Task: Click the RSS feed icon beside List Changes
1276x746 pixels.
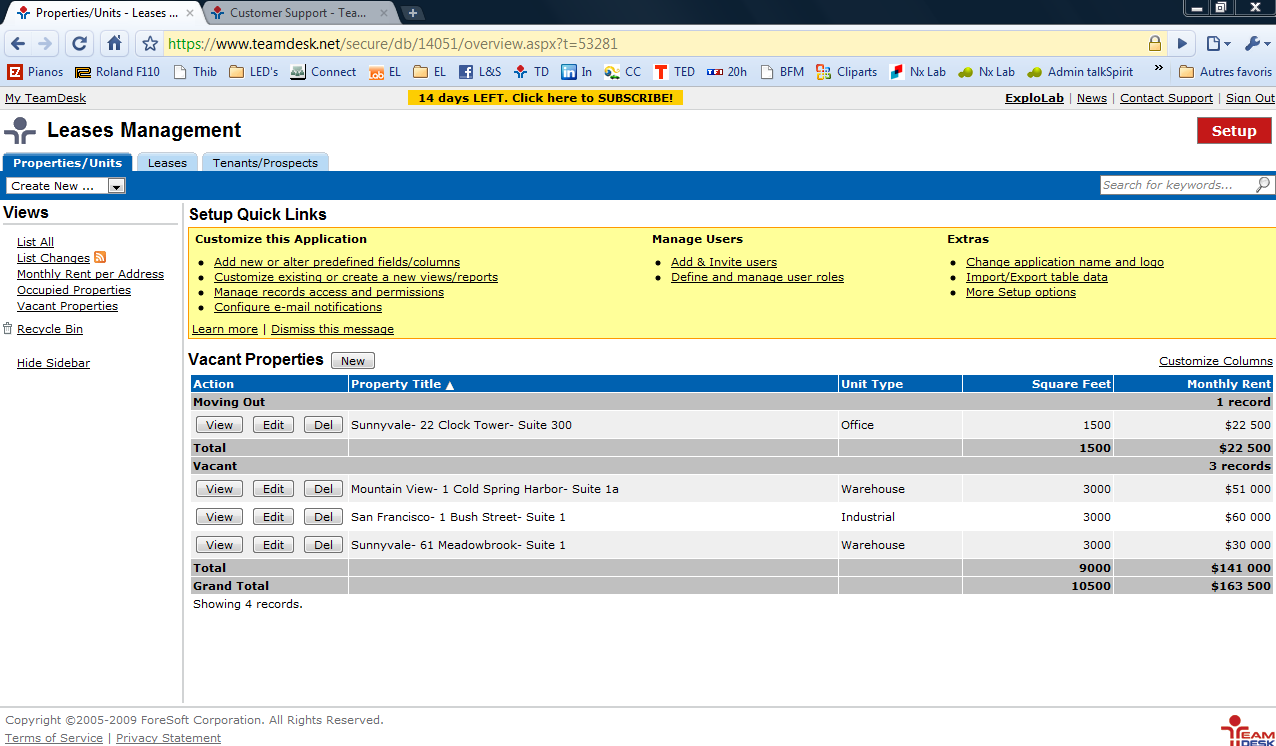Action: [x=100, y=258]
